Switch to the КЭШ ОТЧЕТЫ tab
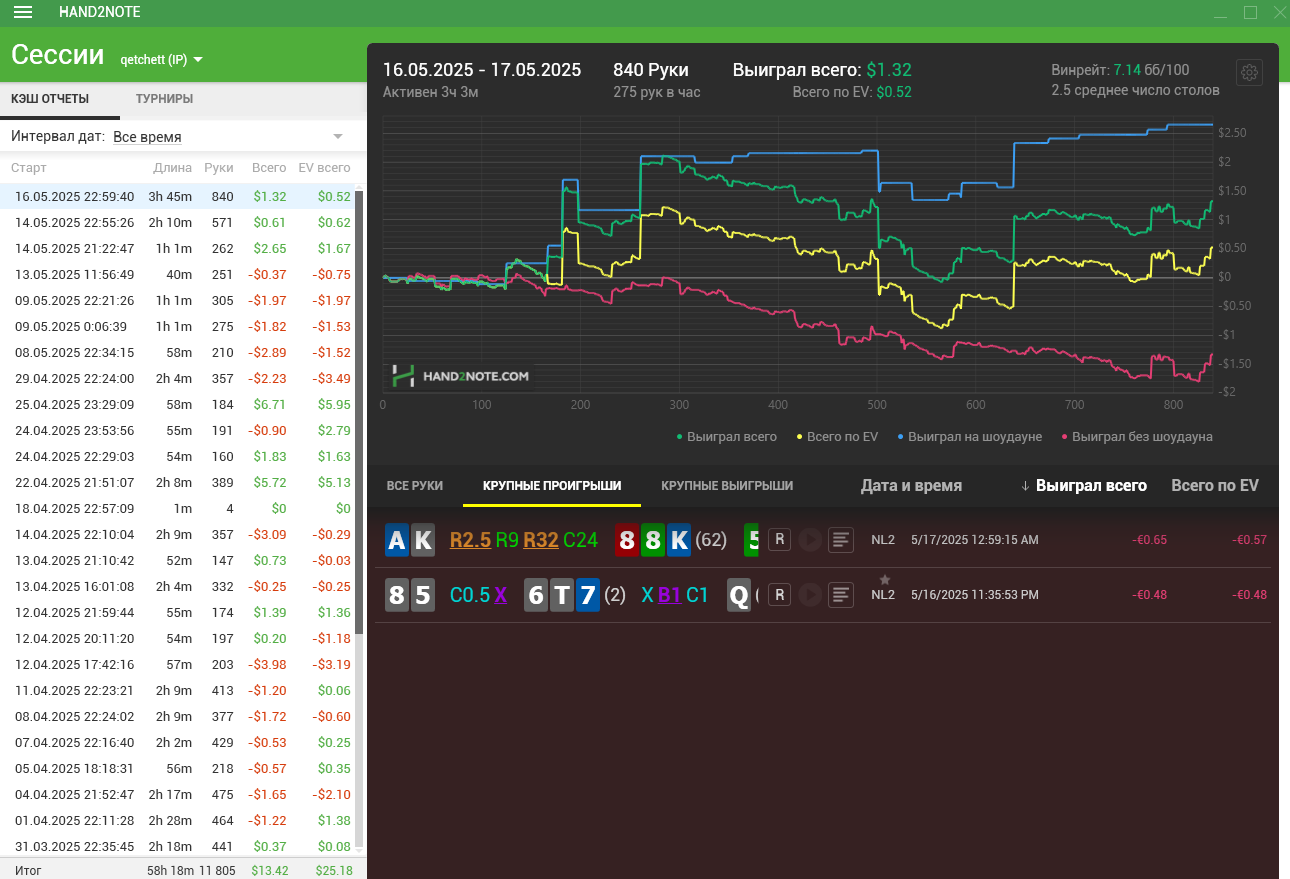1290x879 pixels. pyautogui.click(x=50, y=99)
